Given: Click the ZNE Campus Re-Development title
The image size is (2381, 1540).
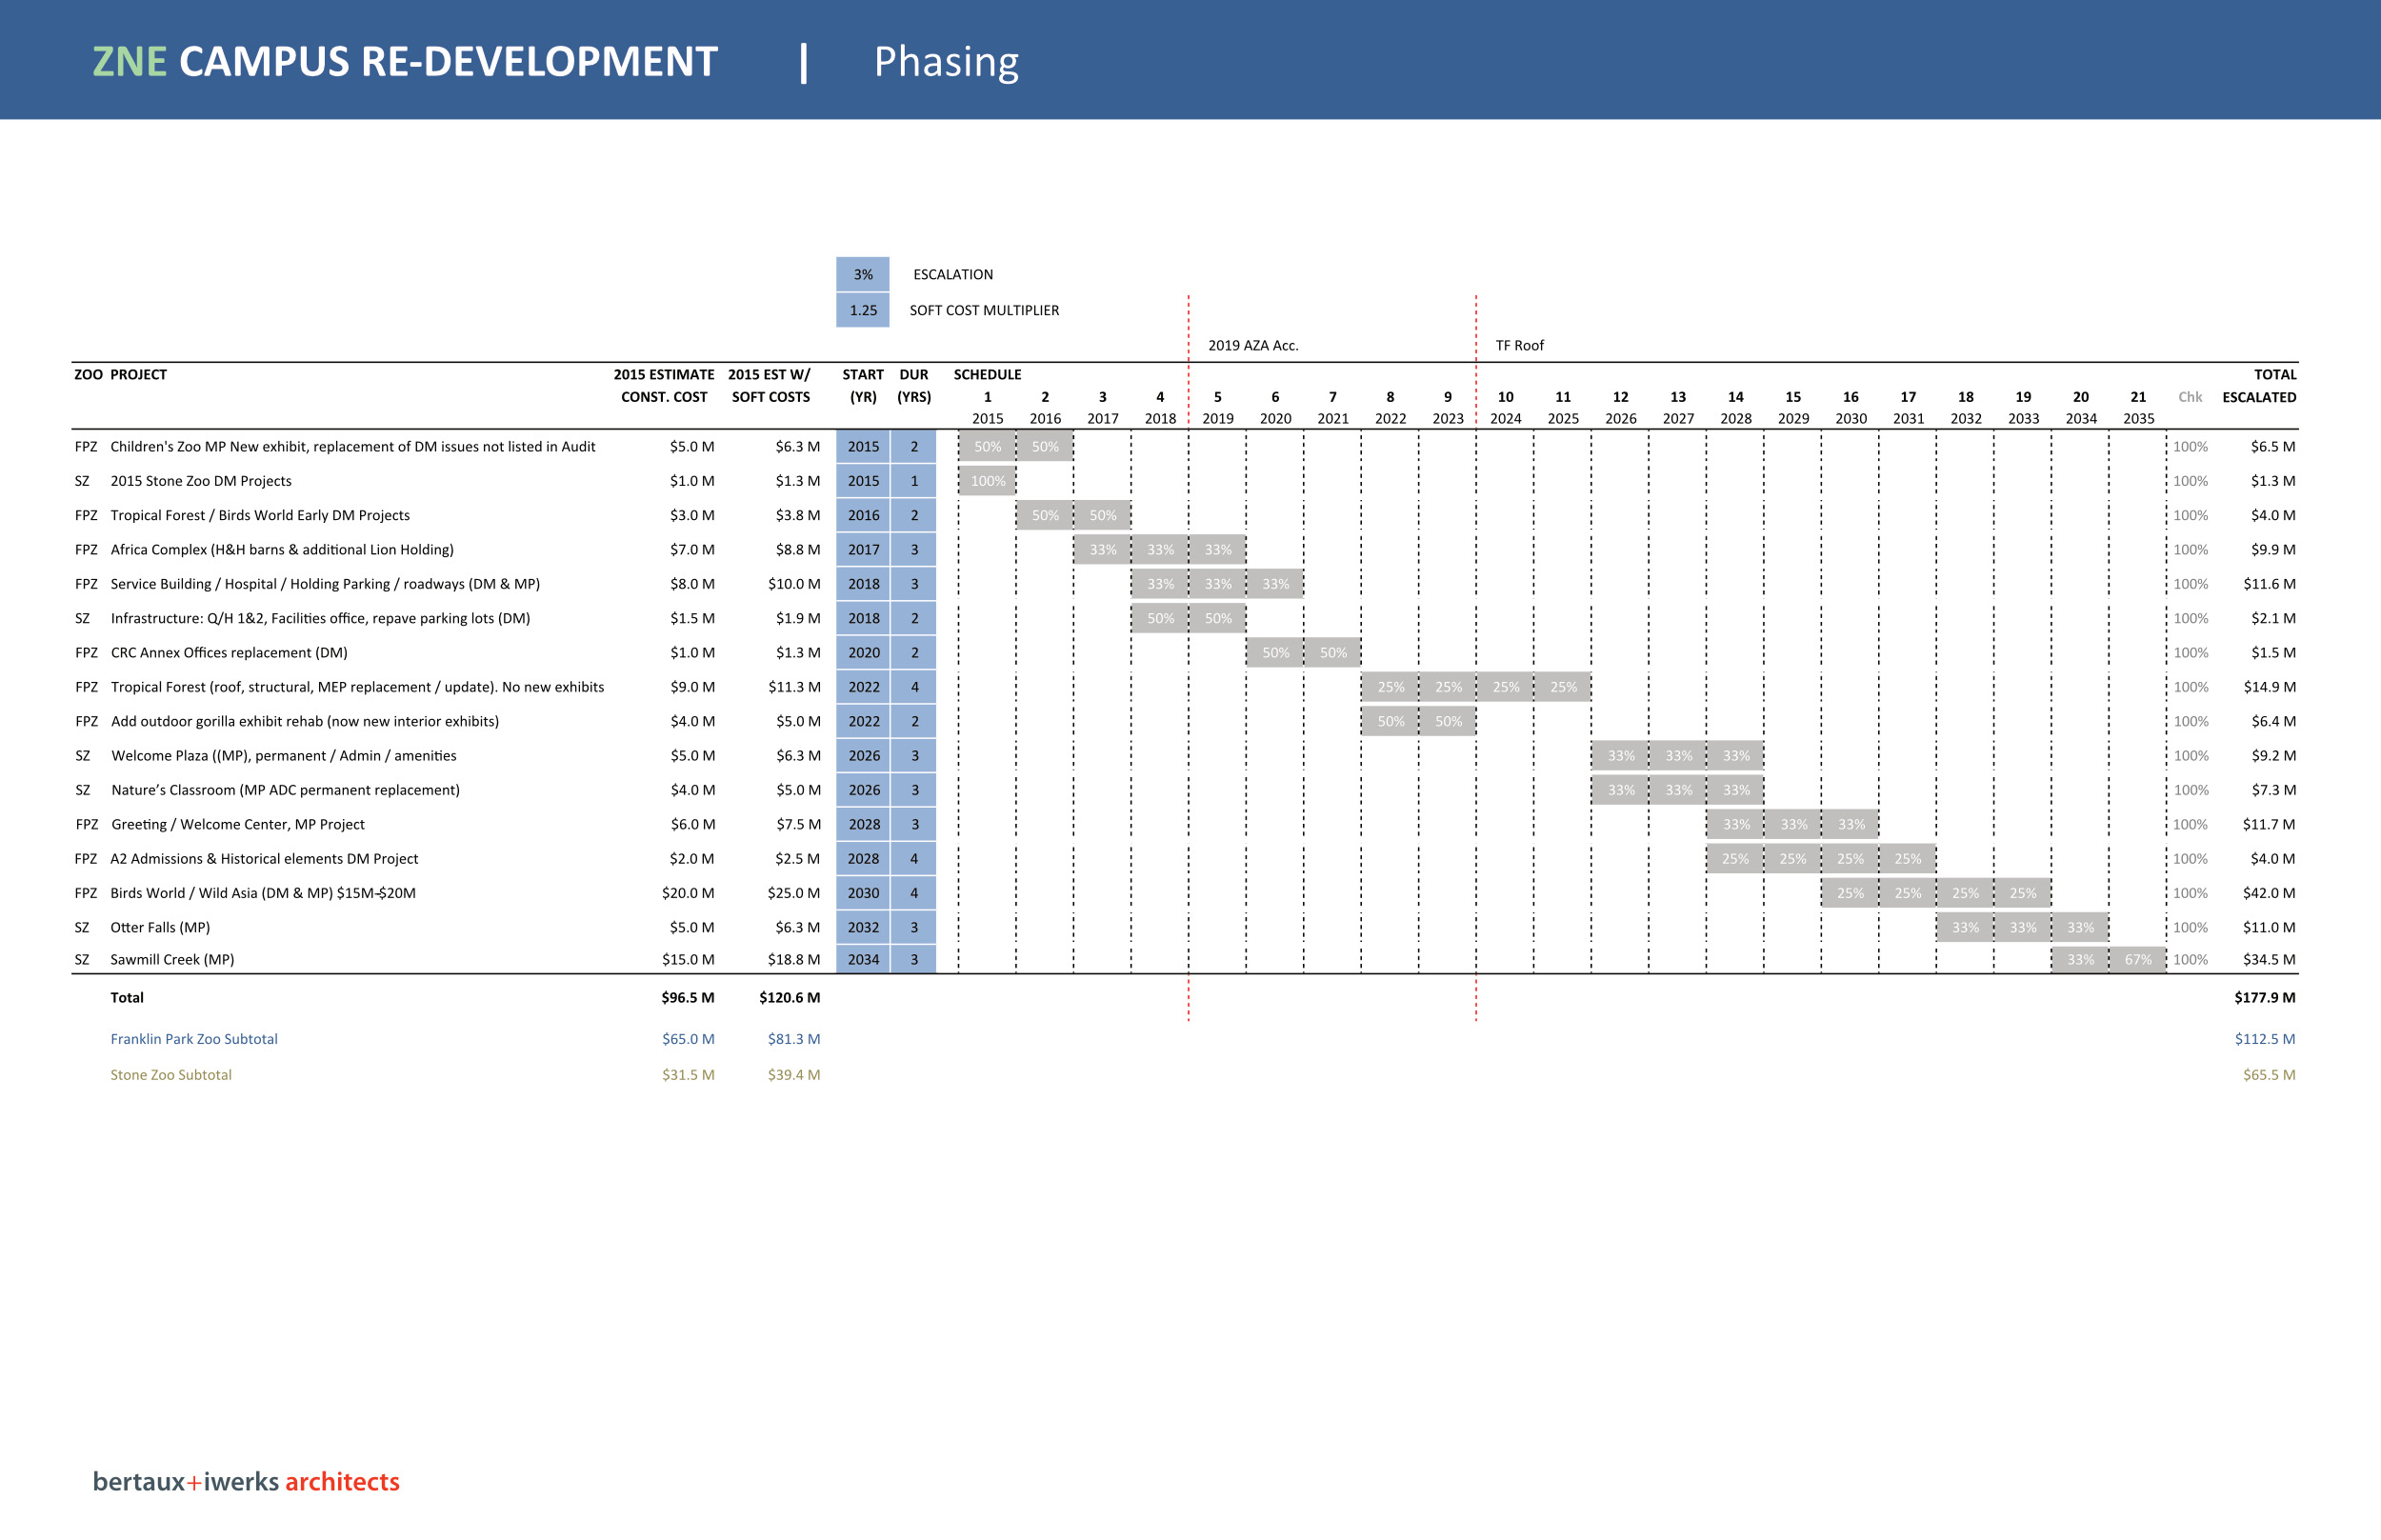Looking at the screenshot, I should click(405, 61).
